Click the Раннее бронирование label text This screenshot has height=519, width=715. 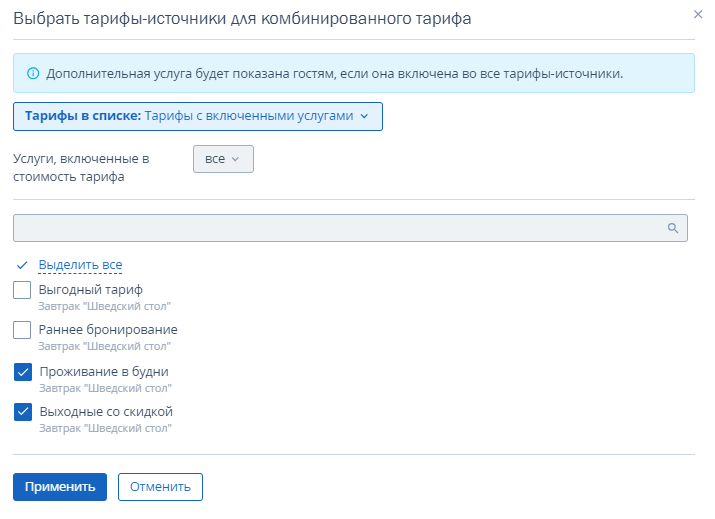(108, 329)
